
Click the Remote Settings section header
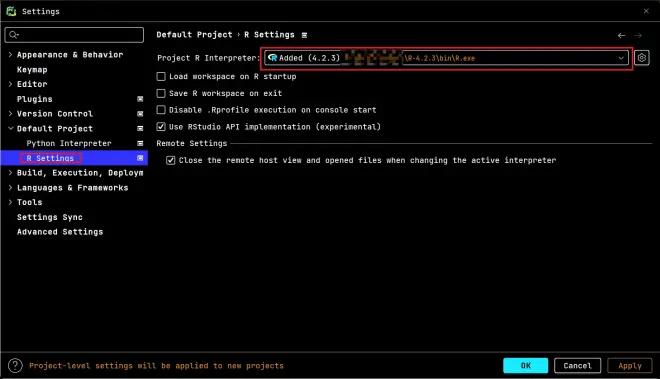pyautogui.click(x=192, y=143)
